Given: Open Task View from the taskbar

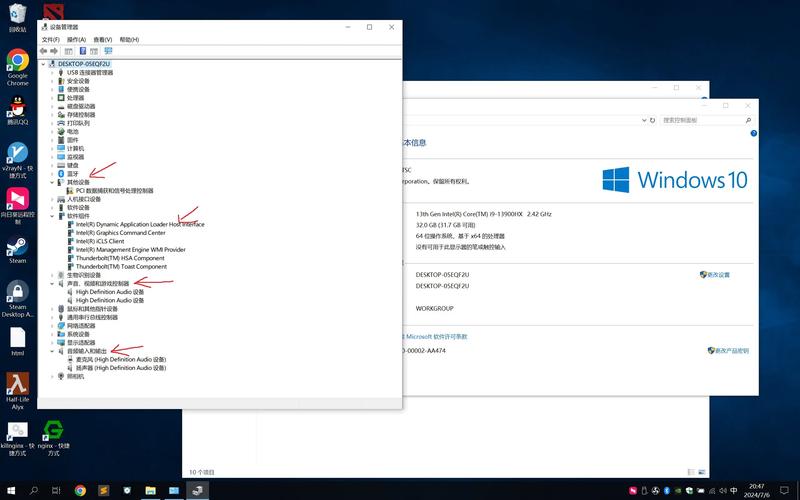Looking at the screenshot, I should coord(56,490).
